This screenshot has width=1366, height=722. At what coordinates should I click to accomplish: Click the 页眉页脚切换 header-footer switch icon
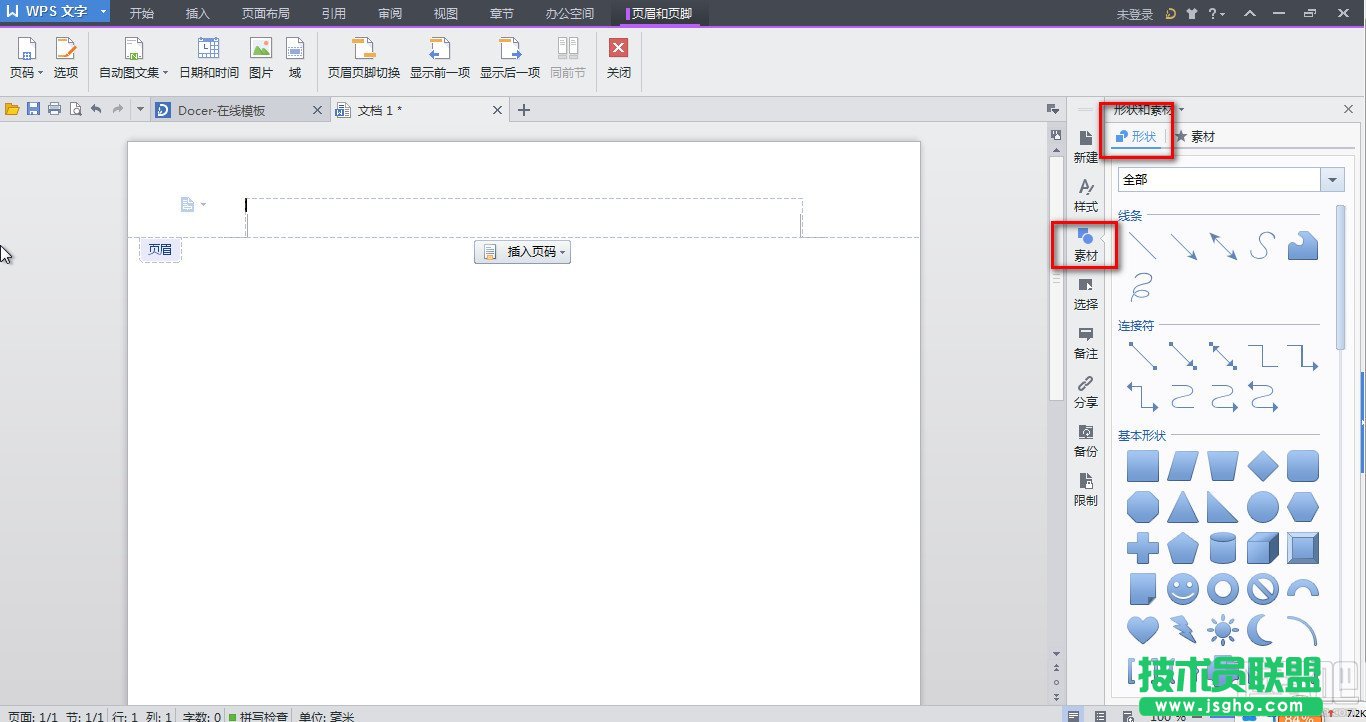pos(364,49)
